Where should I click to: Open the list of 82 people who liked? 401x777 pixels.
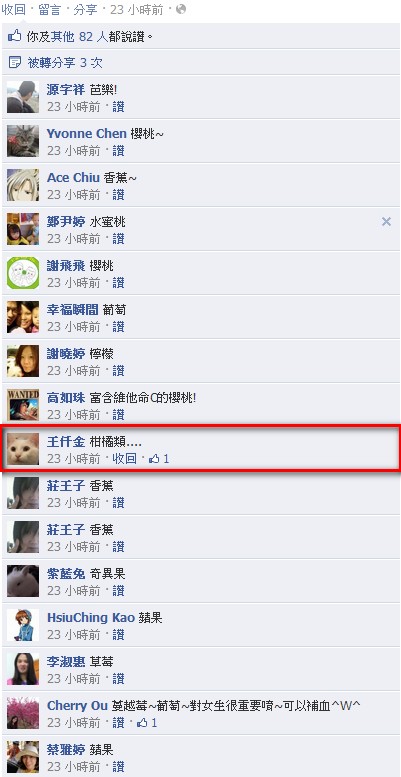click(x=92, y=36)
